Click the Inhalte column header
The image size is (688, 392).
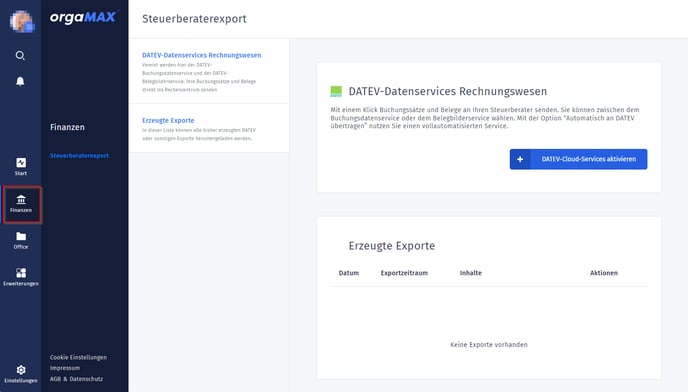point(471,273)
